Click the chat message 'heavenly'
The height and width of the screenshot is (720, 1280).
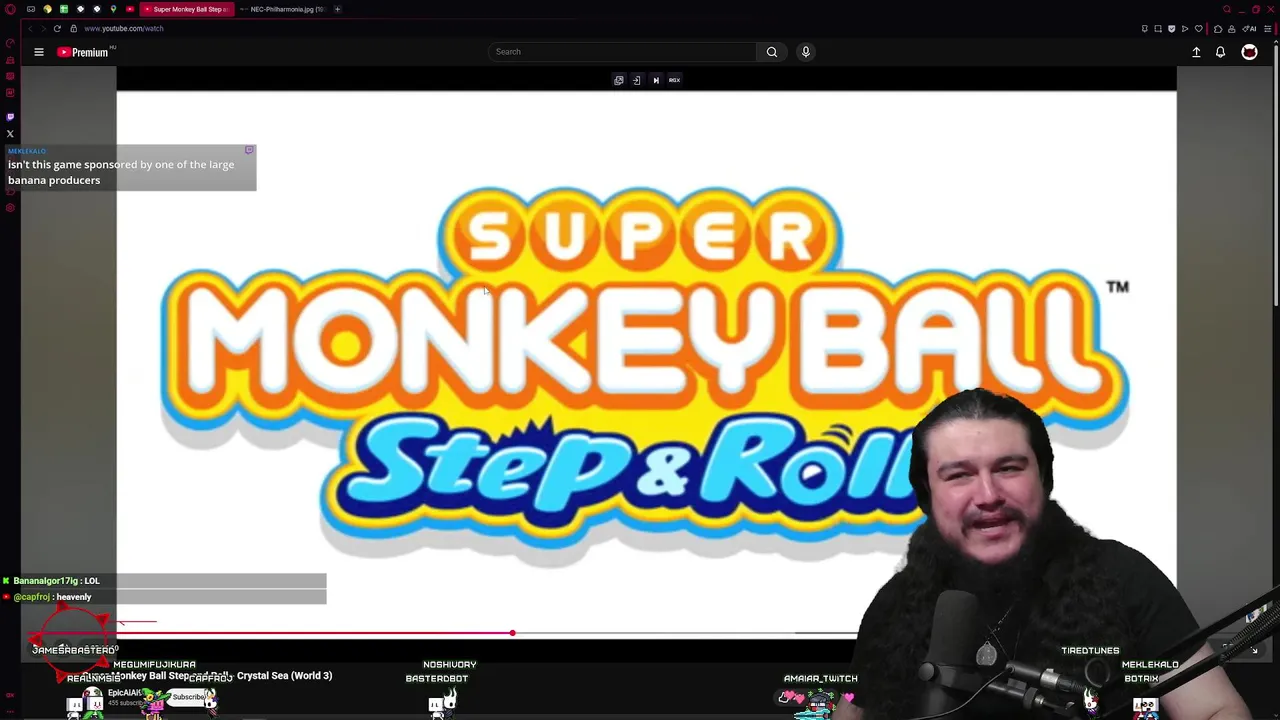(x=74, y=597)
